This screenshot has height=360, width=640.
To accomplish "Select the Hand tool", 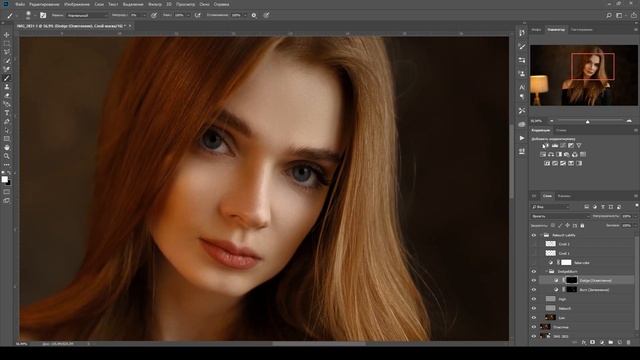I will coord(7,148).
